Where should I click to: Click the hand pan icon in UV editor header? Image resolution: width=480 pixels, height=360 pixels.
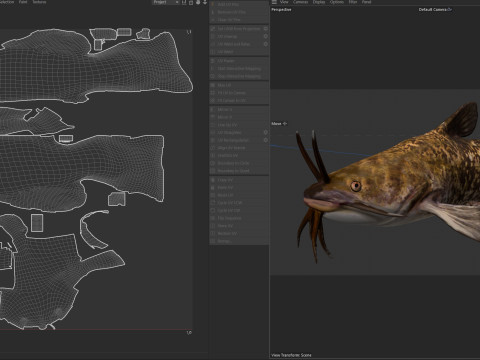point(198,2)
